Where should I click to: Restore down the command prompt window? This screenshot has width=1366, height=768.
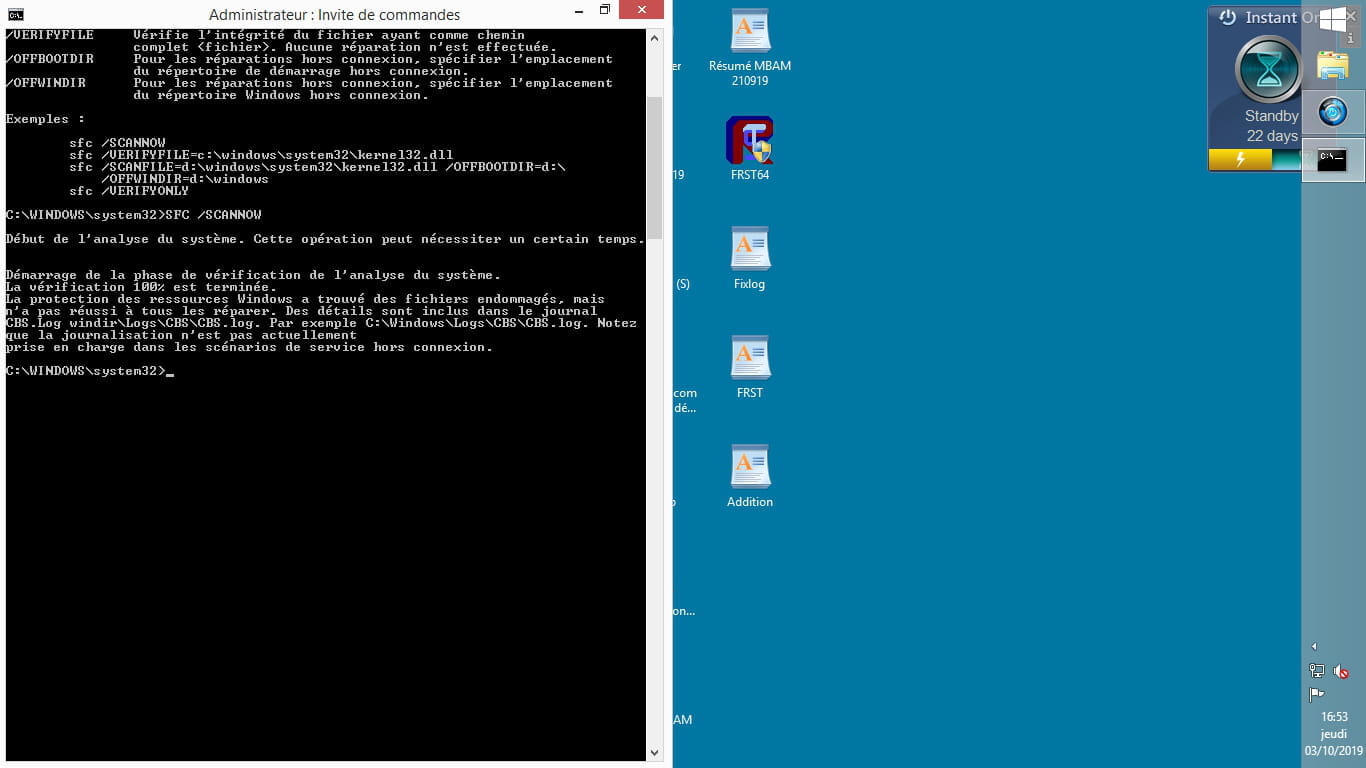pyautogui.click(x=605, y=11)
